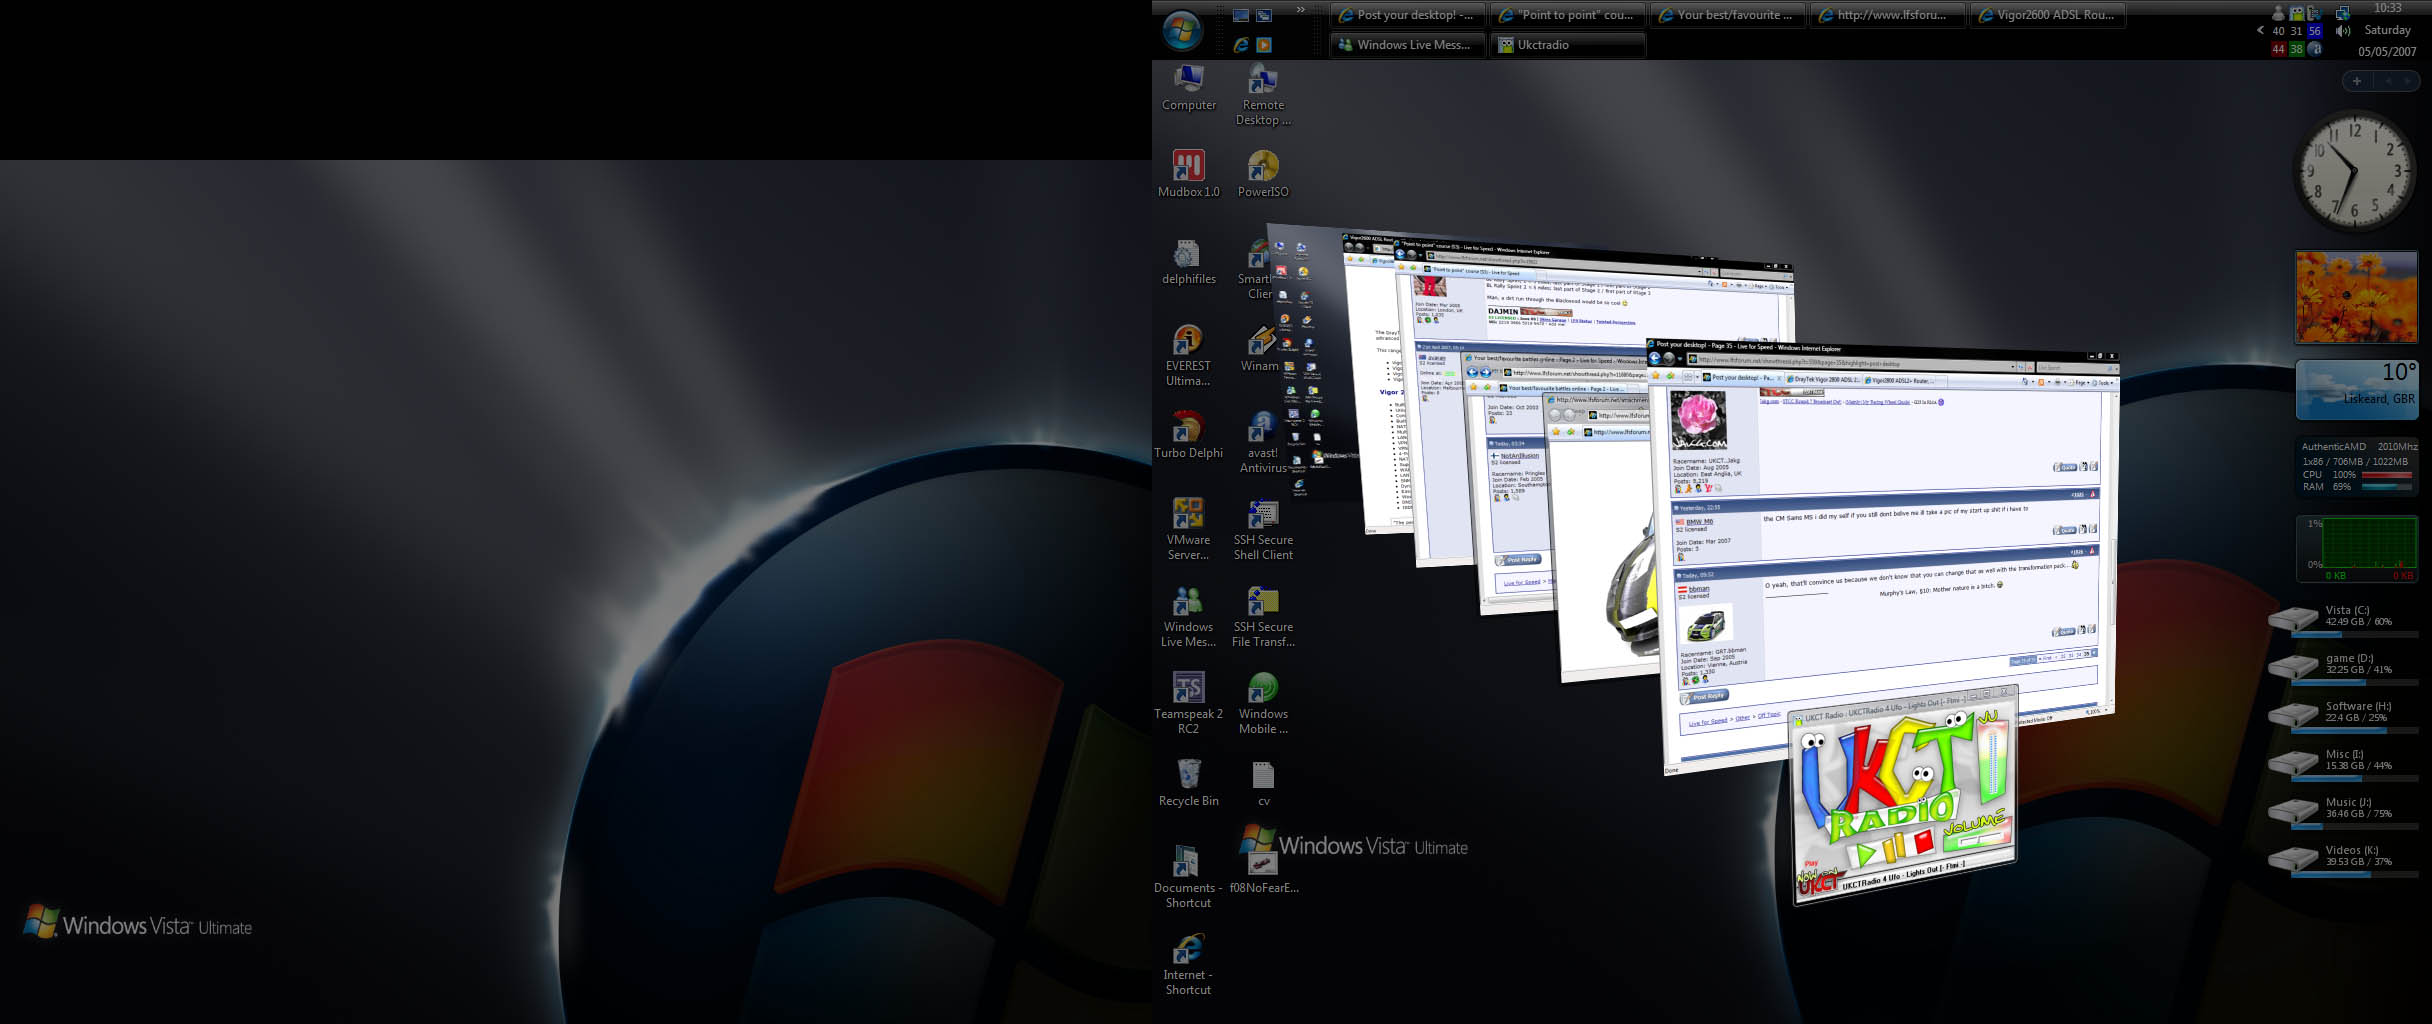Launch Internet Explorer from Quick Launch
Screen dimensions: 2432x1024
[1241, 45]
